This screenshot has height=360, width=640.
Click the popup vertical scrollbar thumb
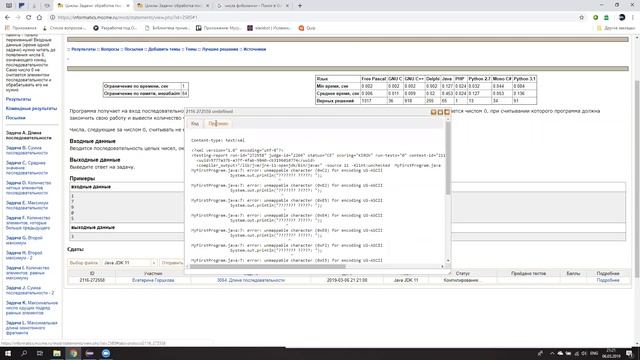pyautogui.click(x=448, y=158)
